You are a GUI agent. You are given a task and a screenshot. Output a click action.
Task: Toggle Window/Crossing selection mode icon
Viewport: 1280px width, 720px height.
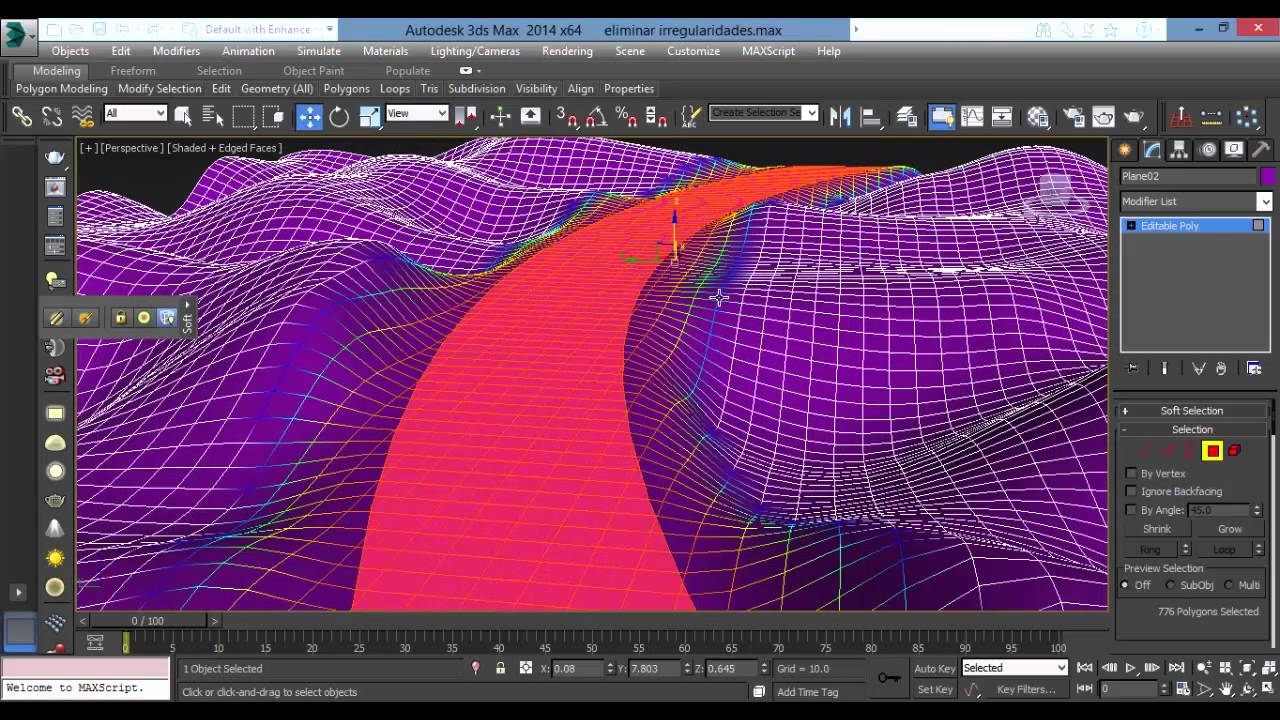273,117
